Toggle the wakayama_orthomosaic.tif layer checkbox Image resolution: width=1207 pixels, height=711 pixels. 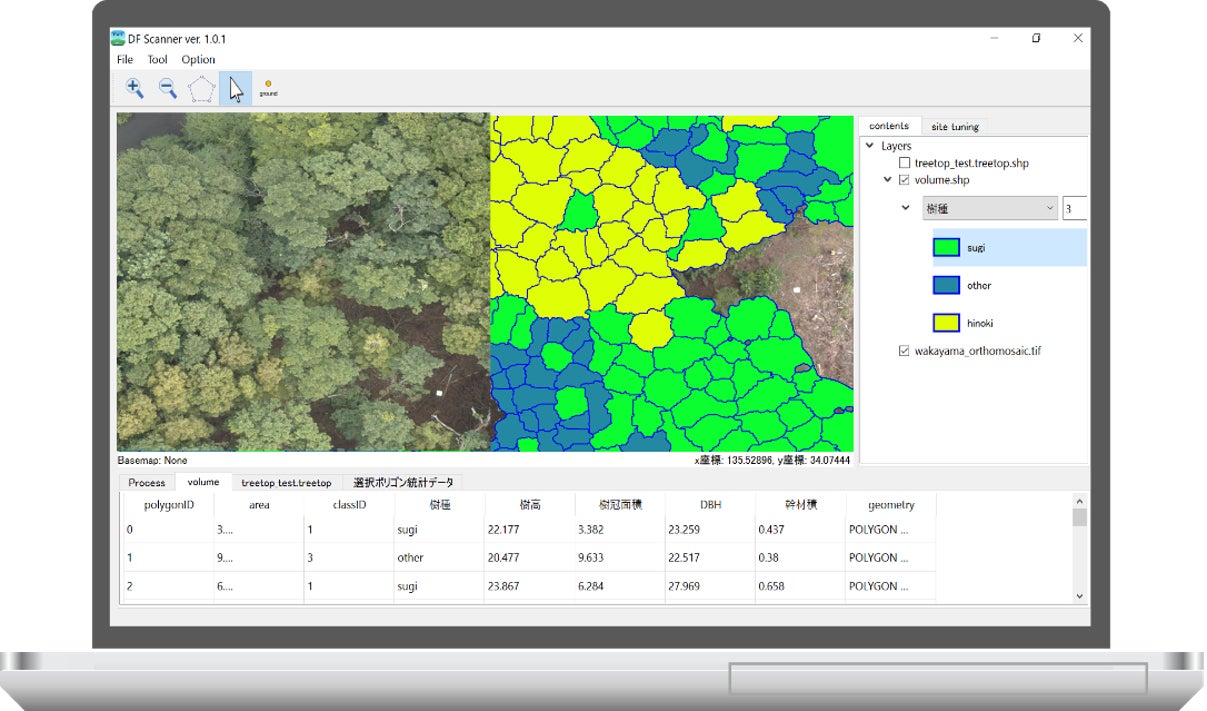tap(904, 351)
